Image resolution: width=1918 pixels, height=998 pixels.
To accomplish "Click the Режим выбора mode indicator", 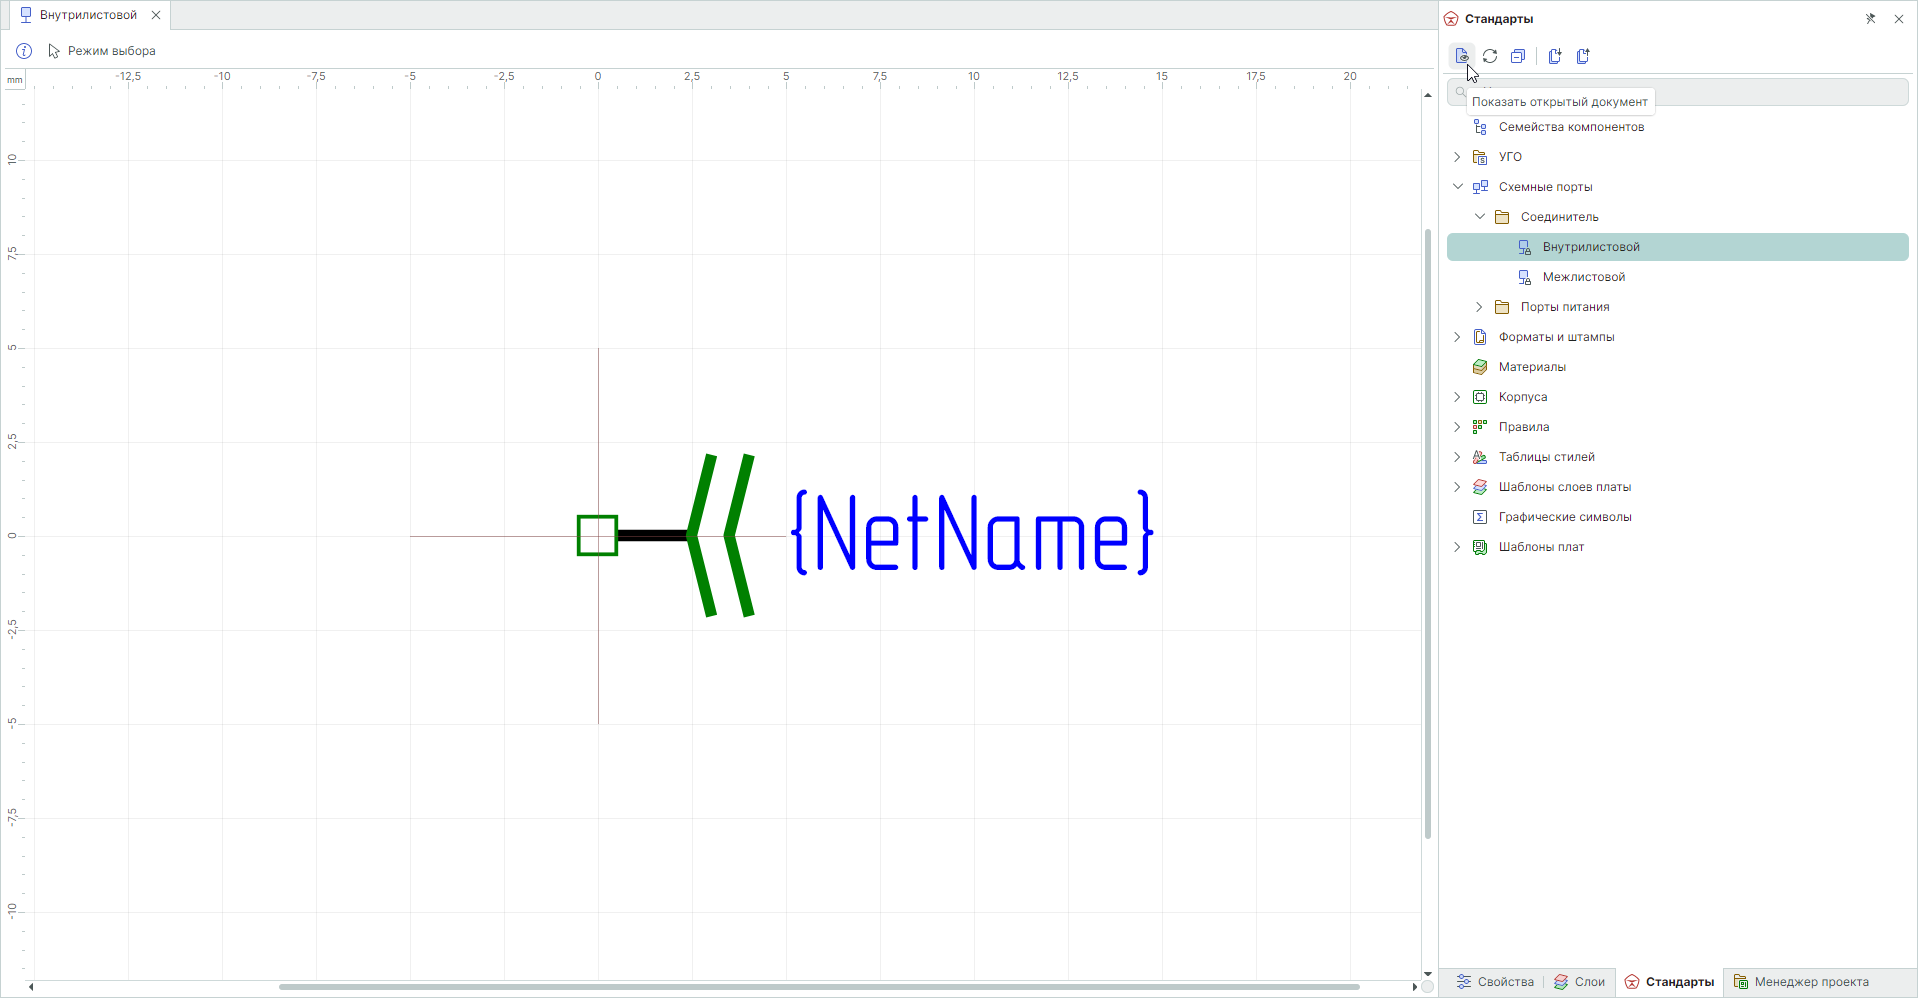I will (102, 51).
